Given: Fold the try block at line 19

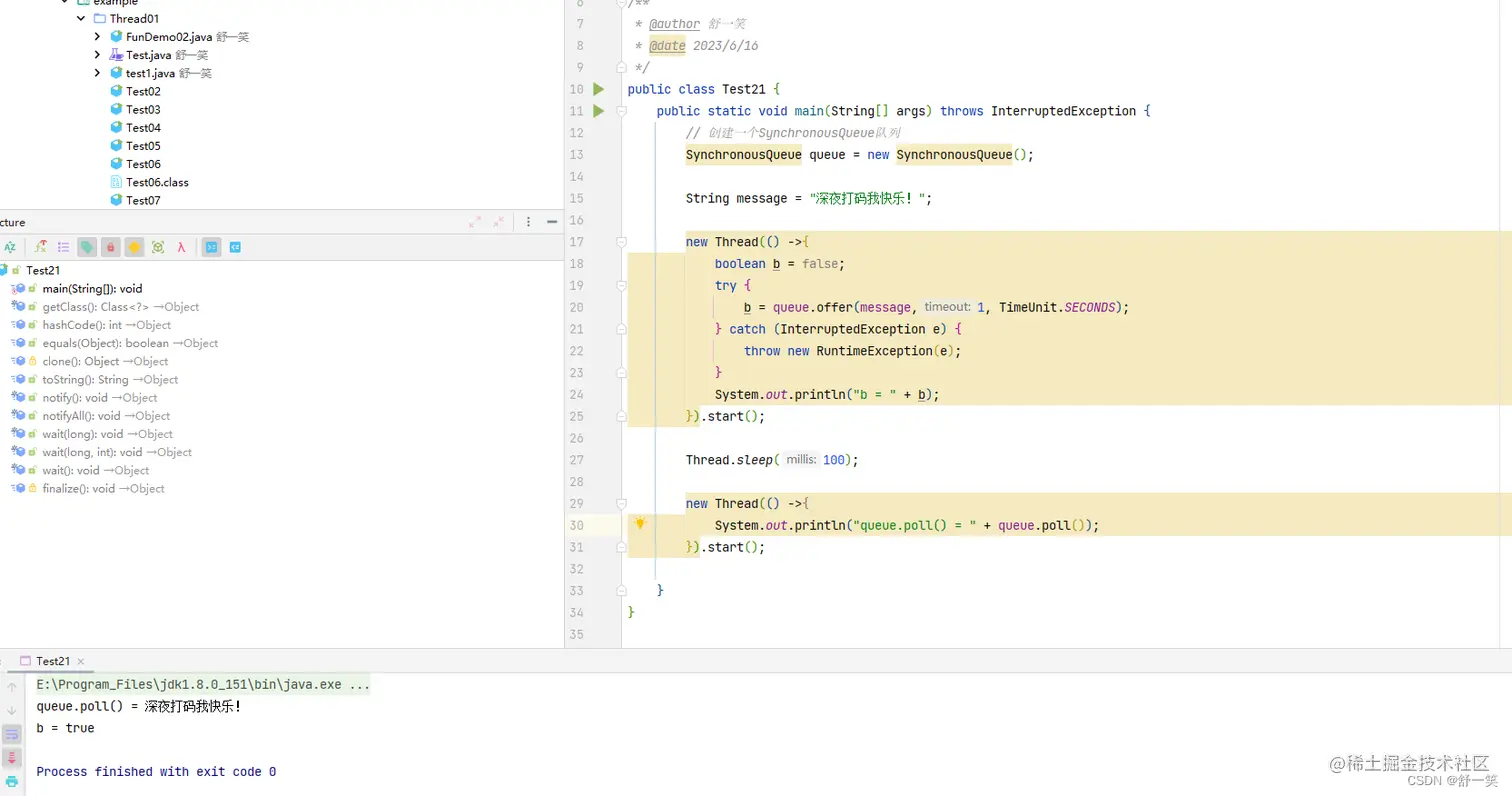Looking at the screenshot, I should 621,285.
